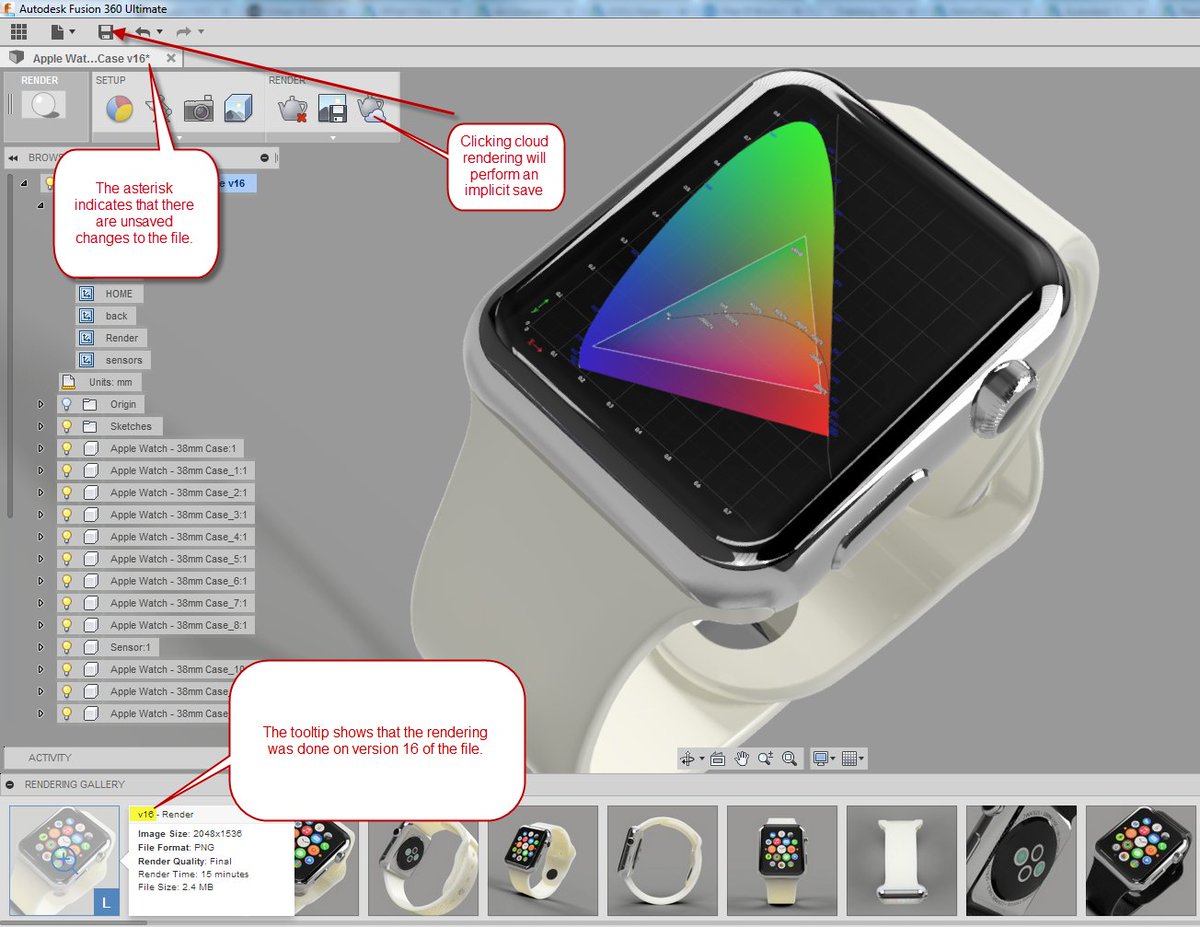Toggle lightbulb visibility for Sketches folder

pyautogui.click(x=67, y=426)
